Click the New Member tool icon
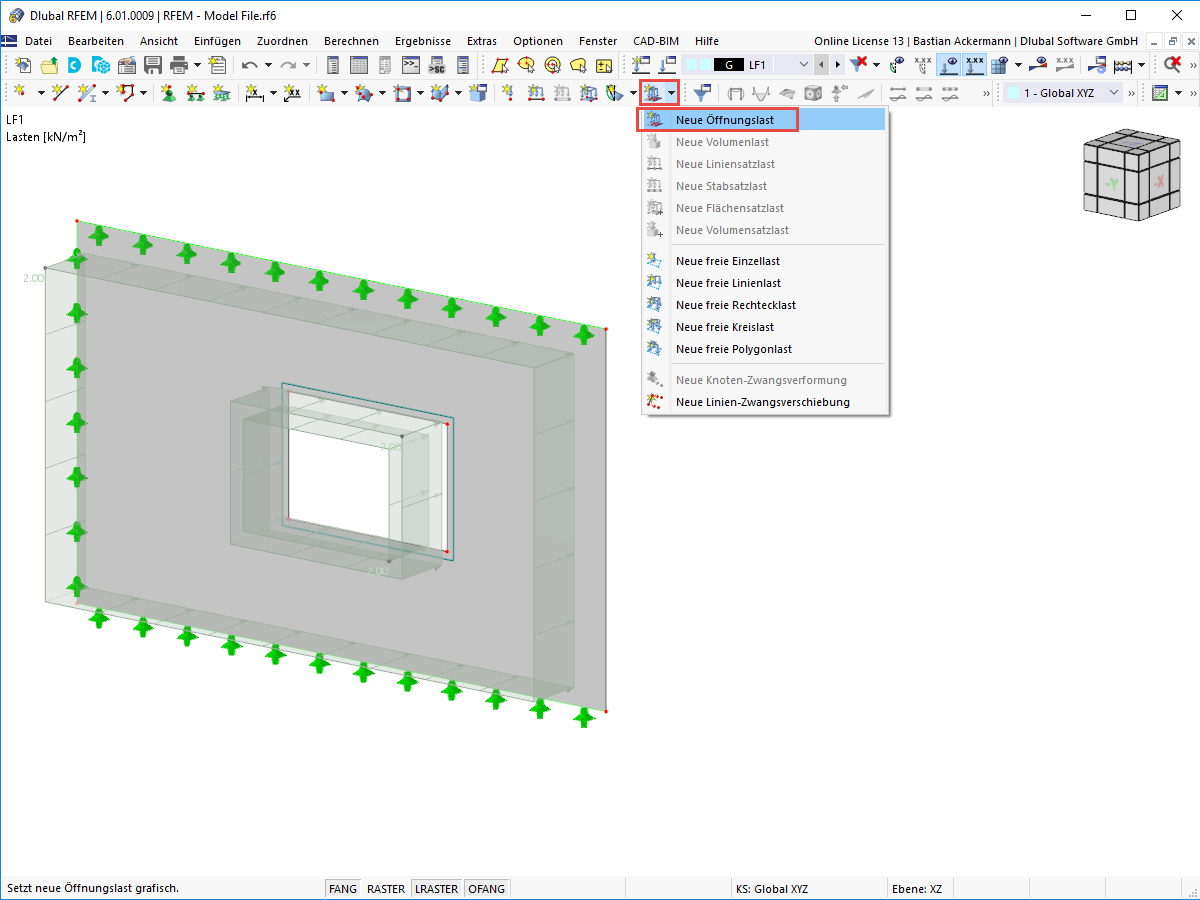Image resolution: width=1200 pixels, height=900 pixels. (86, 93)
